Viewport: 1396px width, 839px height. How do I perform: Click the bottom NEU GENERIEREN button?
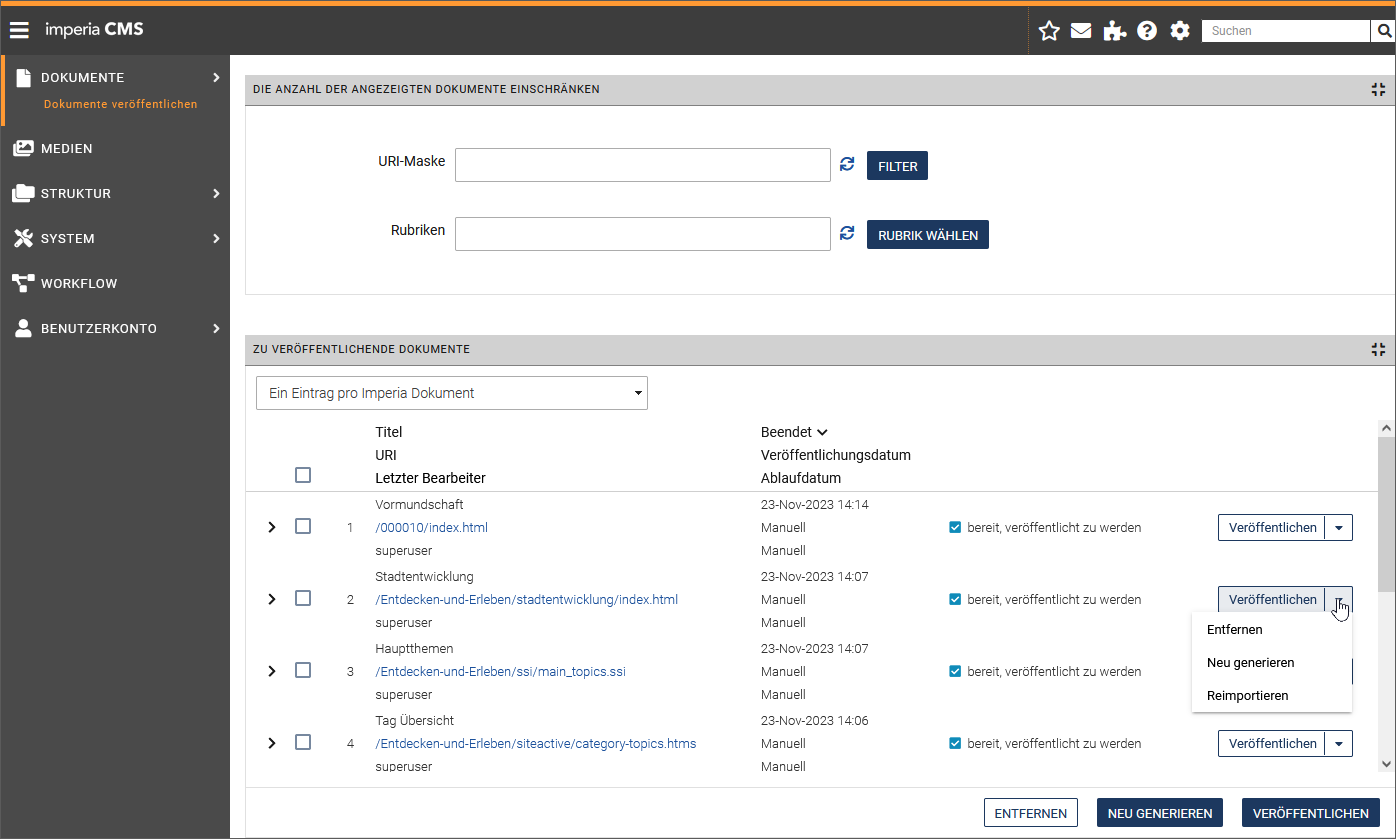(x=1160, y=813)
